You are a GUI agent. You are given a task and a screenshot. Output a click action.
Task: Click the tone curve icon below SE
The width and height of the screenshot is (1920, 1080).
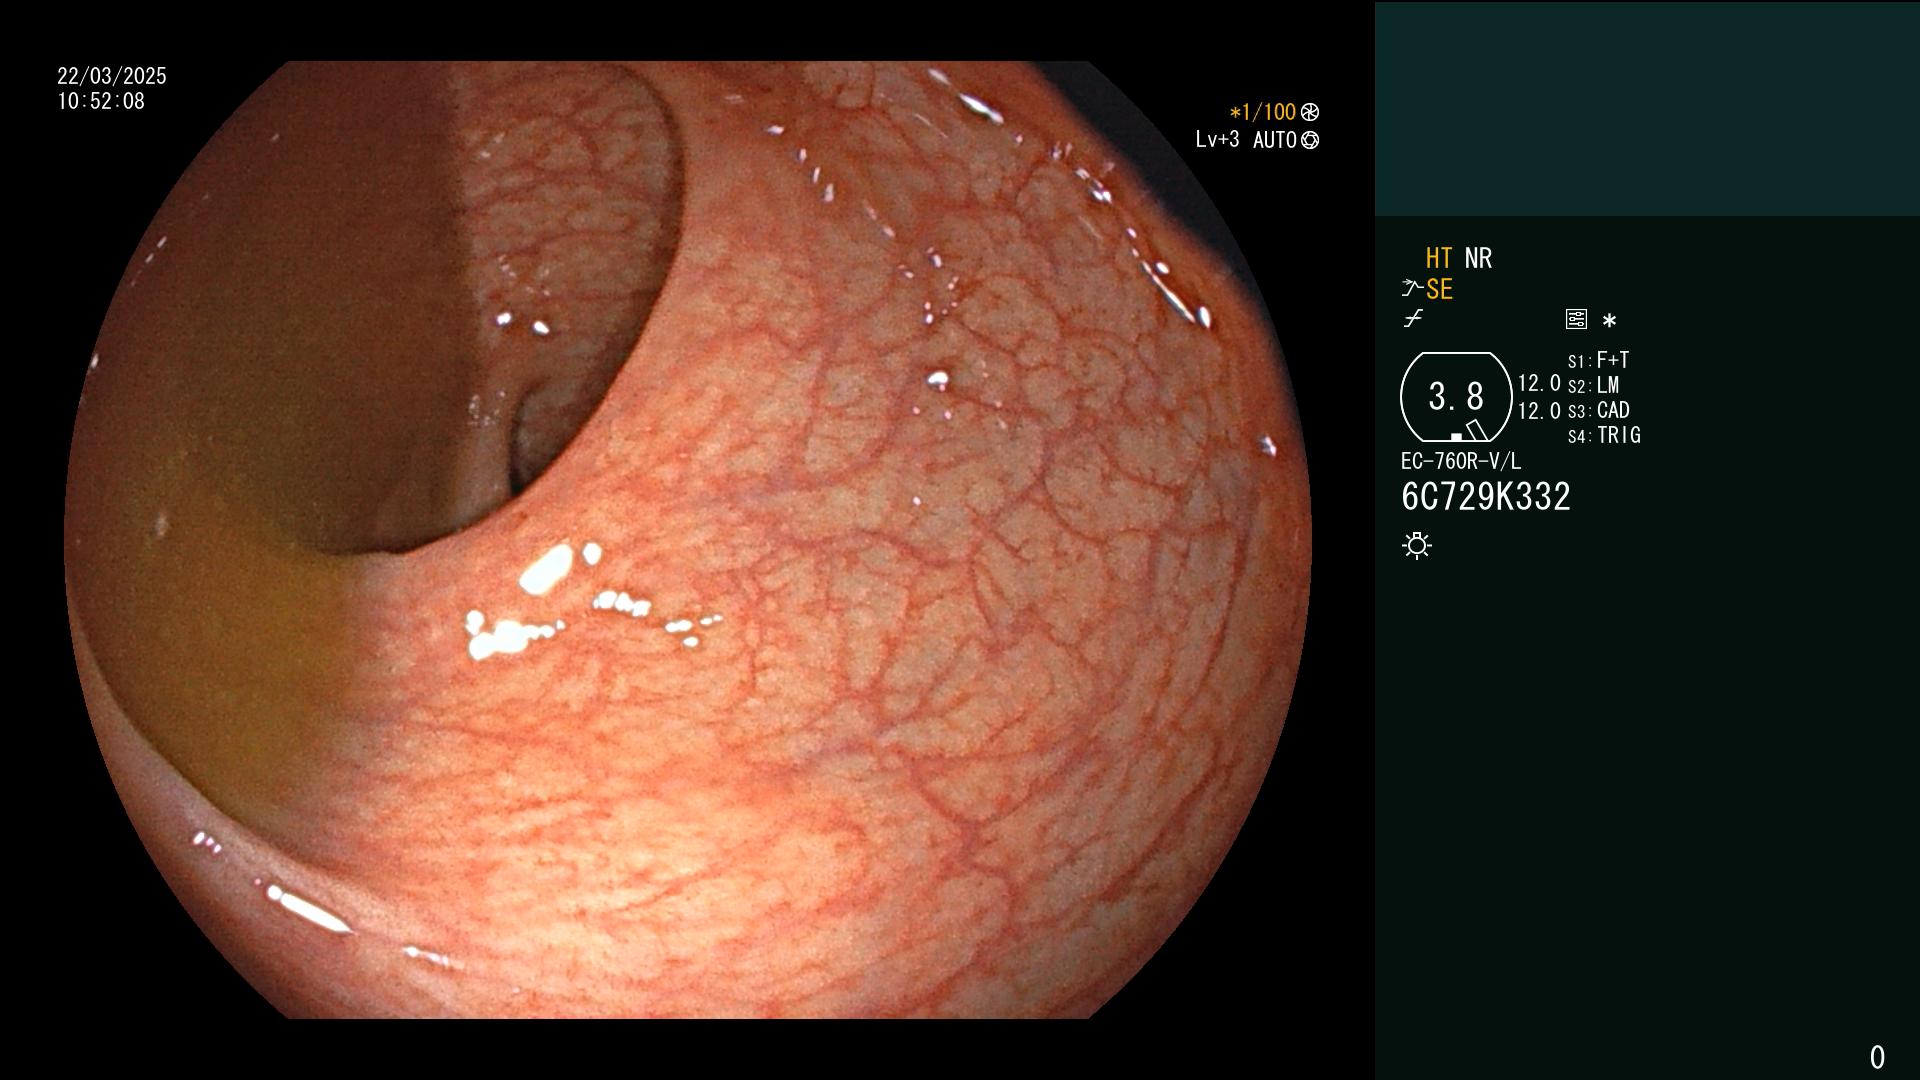1413,320
